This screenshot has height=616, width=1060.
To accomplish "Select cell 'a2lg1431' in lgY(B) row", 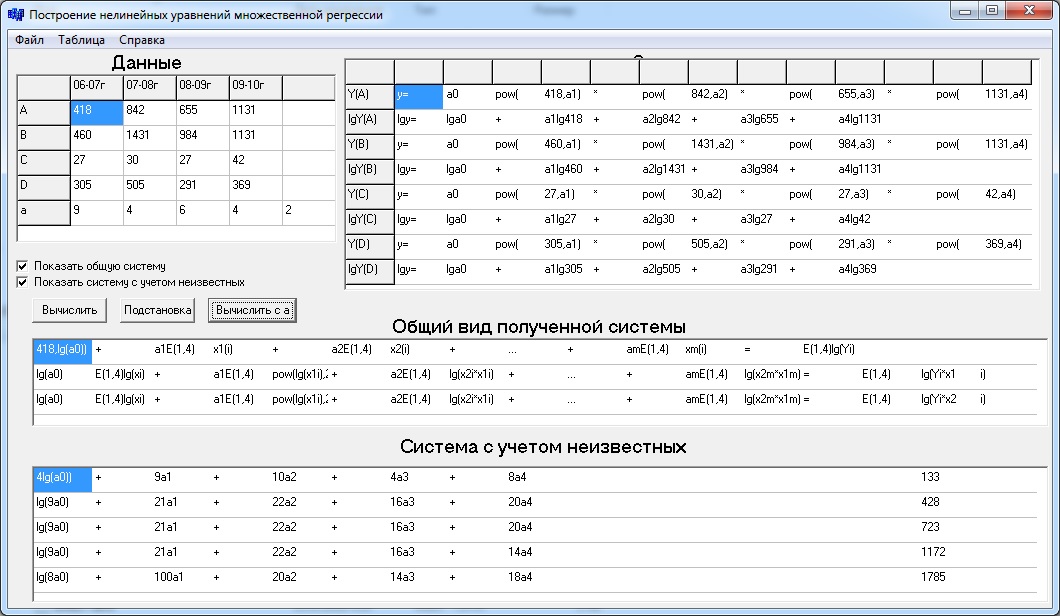I will click(x=664, y=172).
